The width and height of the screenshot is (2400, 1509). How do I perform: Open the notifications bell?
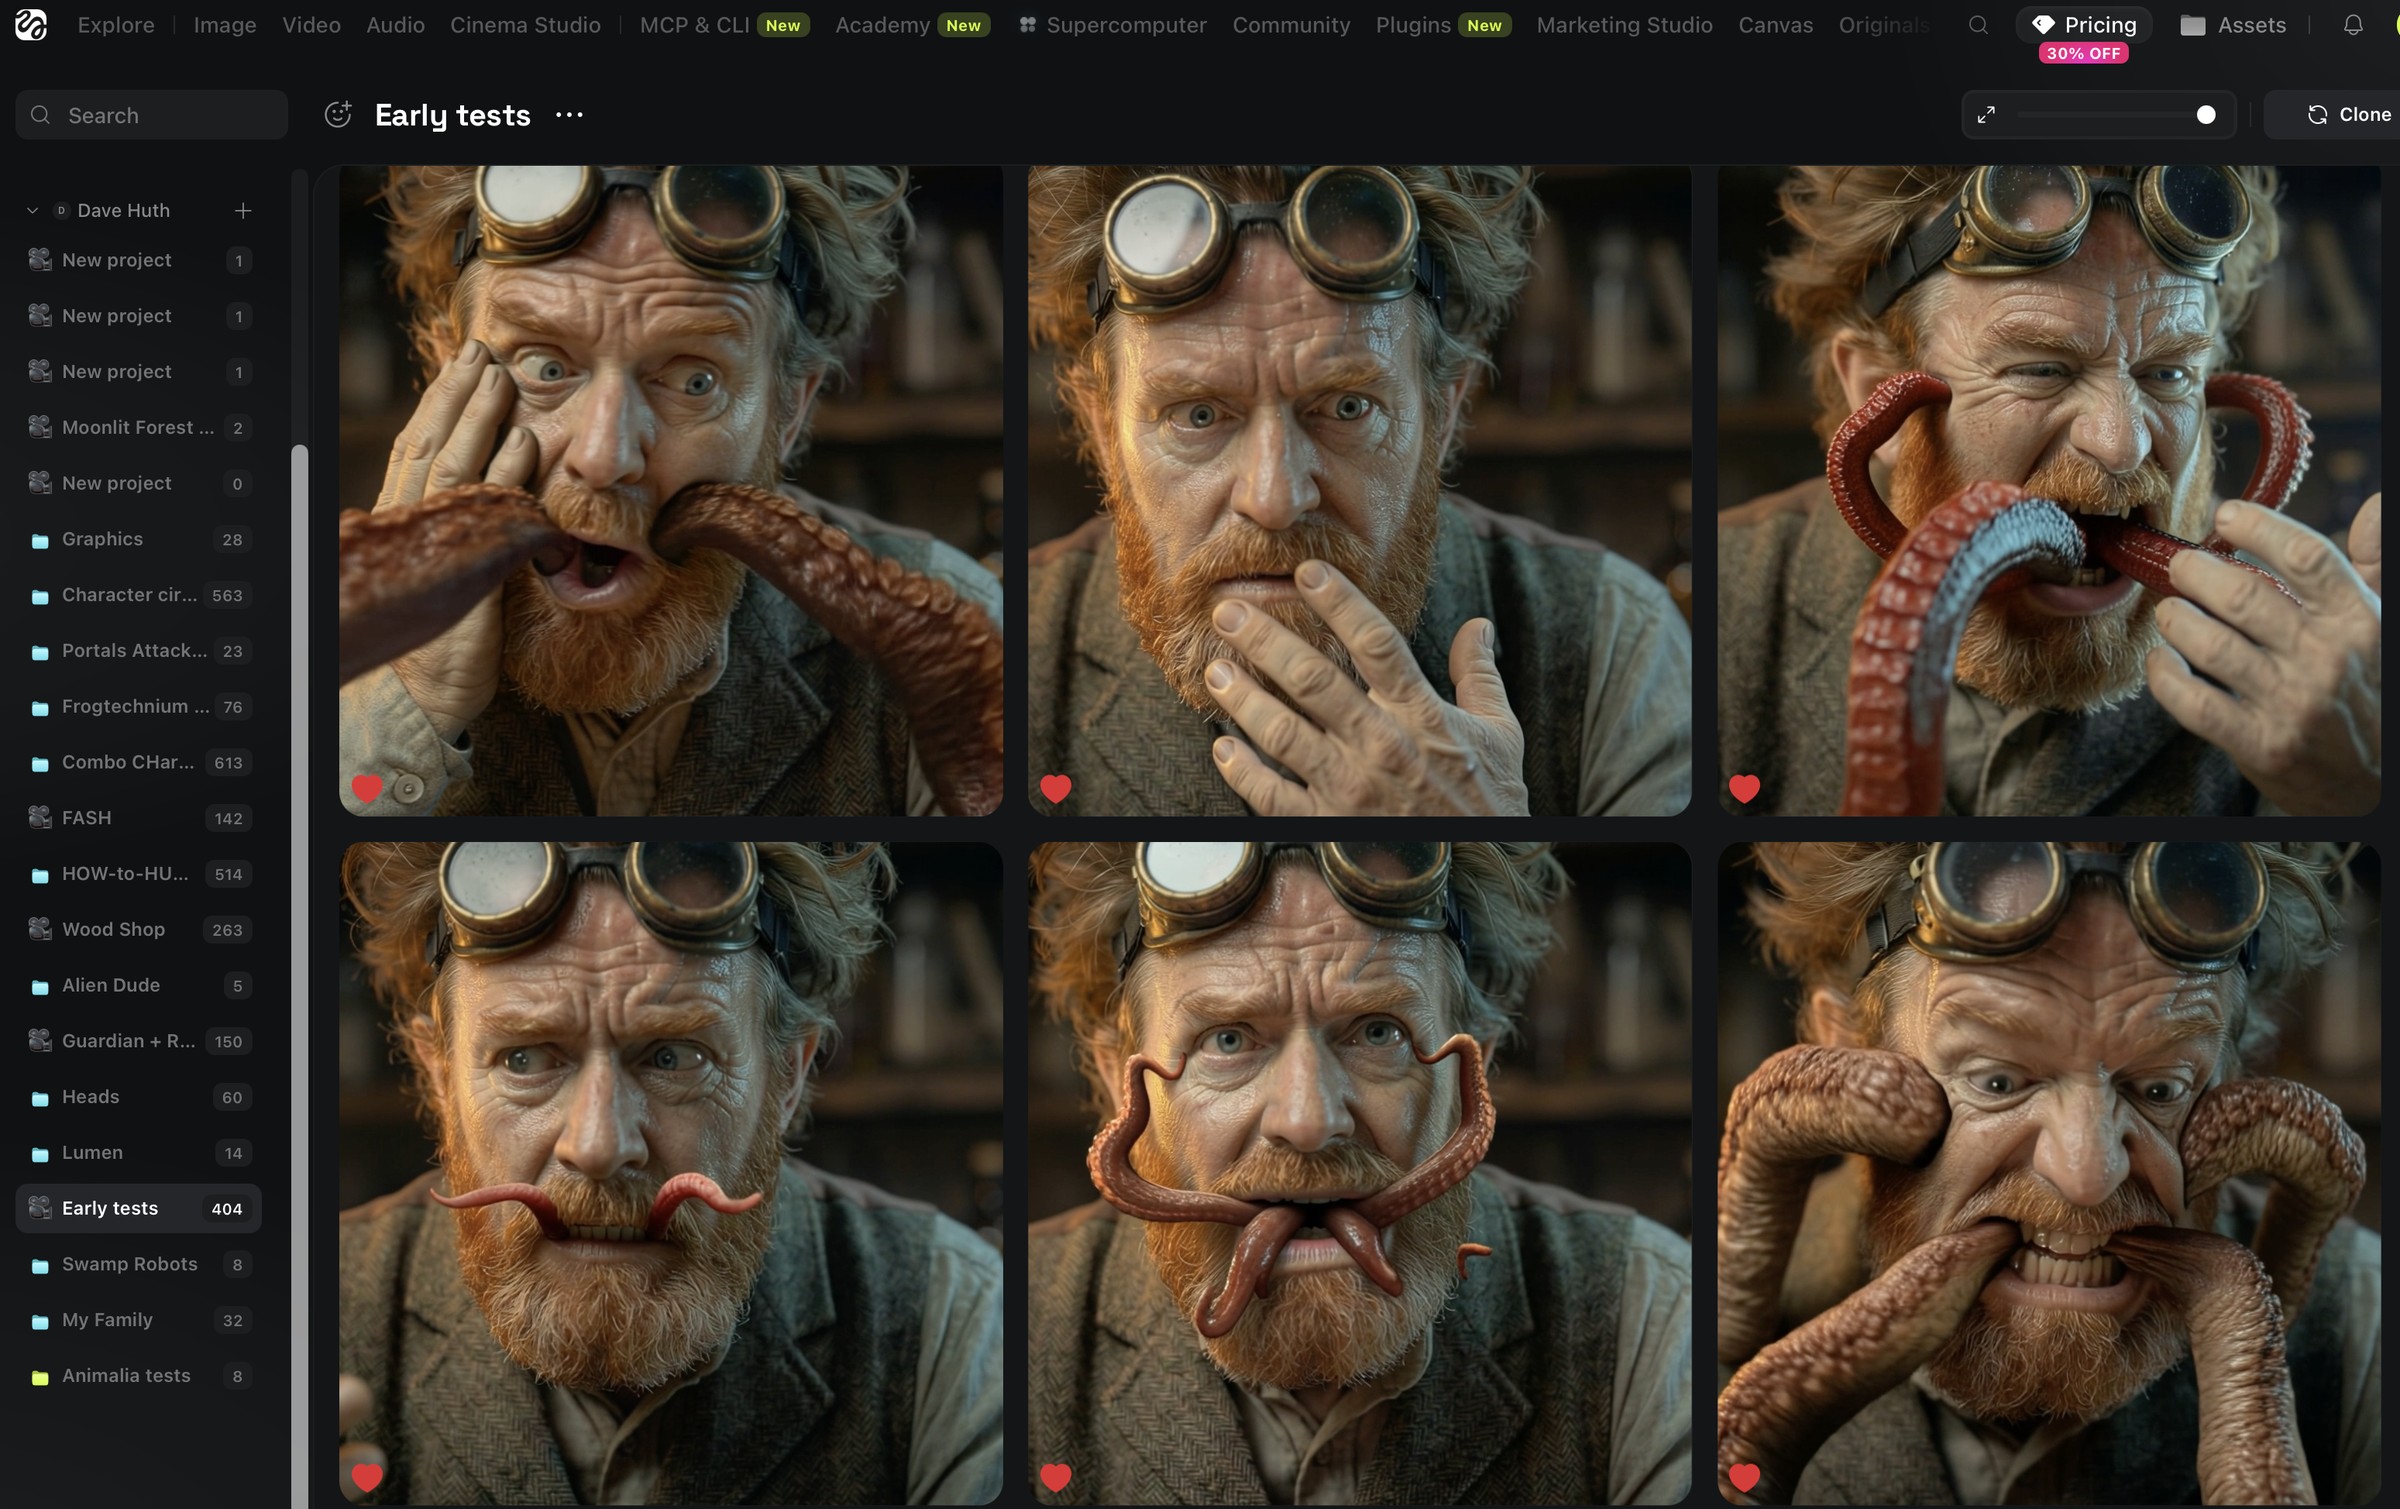click(2353, 25)
